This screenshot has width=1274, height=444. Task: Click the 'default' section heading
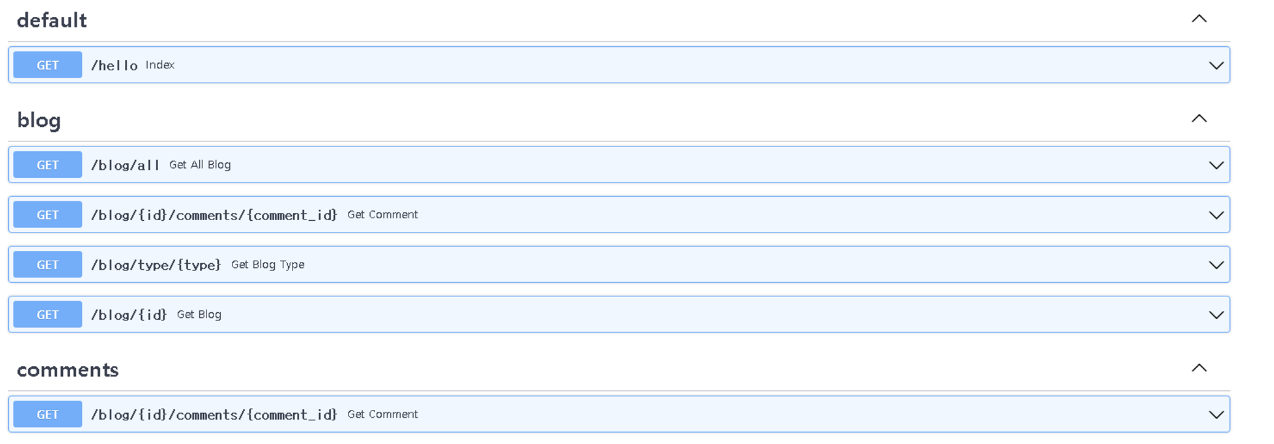(x=52, y=20)
